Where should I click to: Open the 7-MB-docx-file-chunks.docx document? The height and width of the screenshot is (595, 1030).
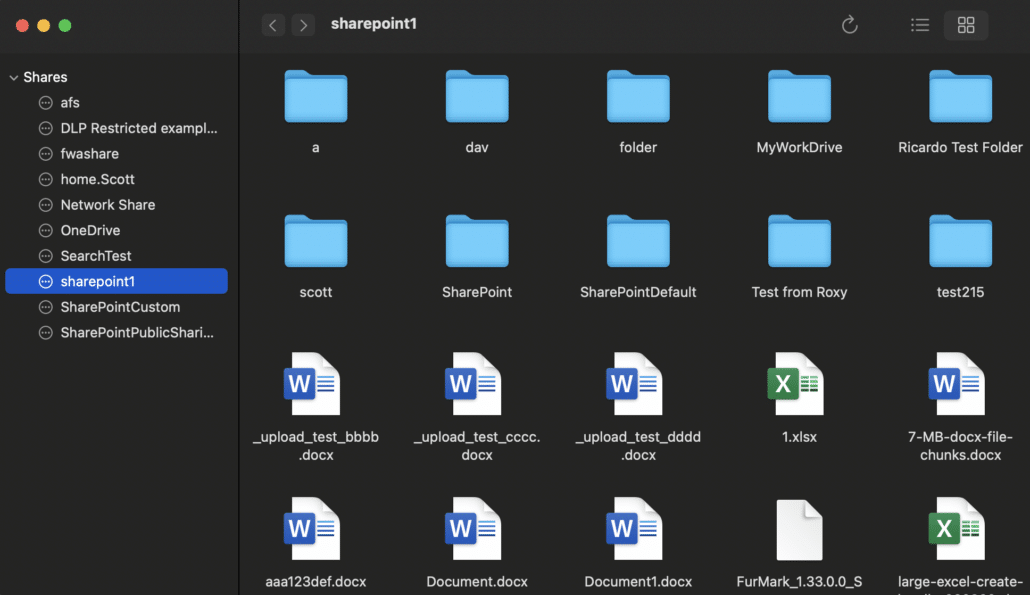pos(960,385)
